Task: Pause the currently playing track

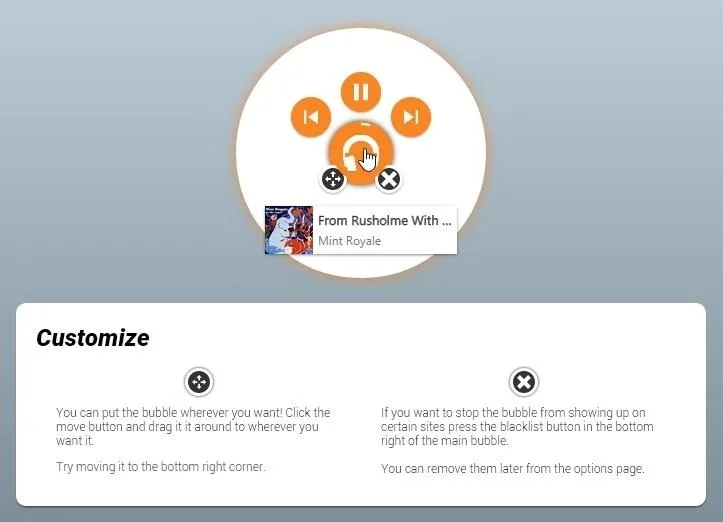Action: click(x=361, y=92)
